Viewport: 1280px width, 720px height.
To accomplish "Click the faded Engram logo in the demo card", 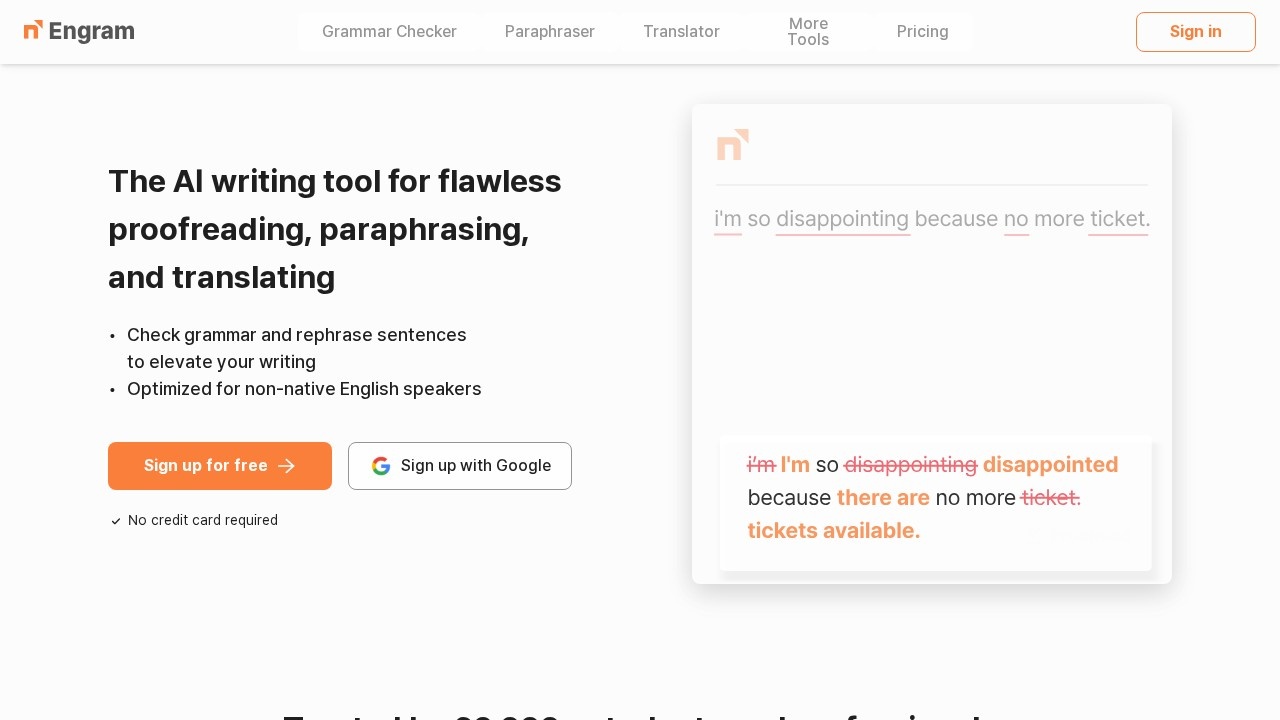I will (x=733, y=145).
